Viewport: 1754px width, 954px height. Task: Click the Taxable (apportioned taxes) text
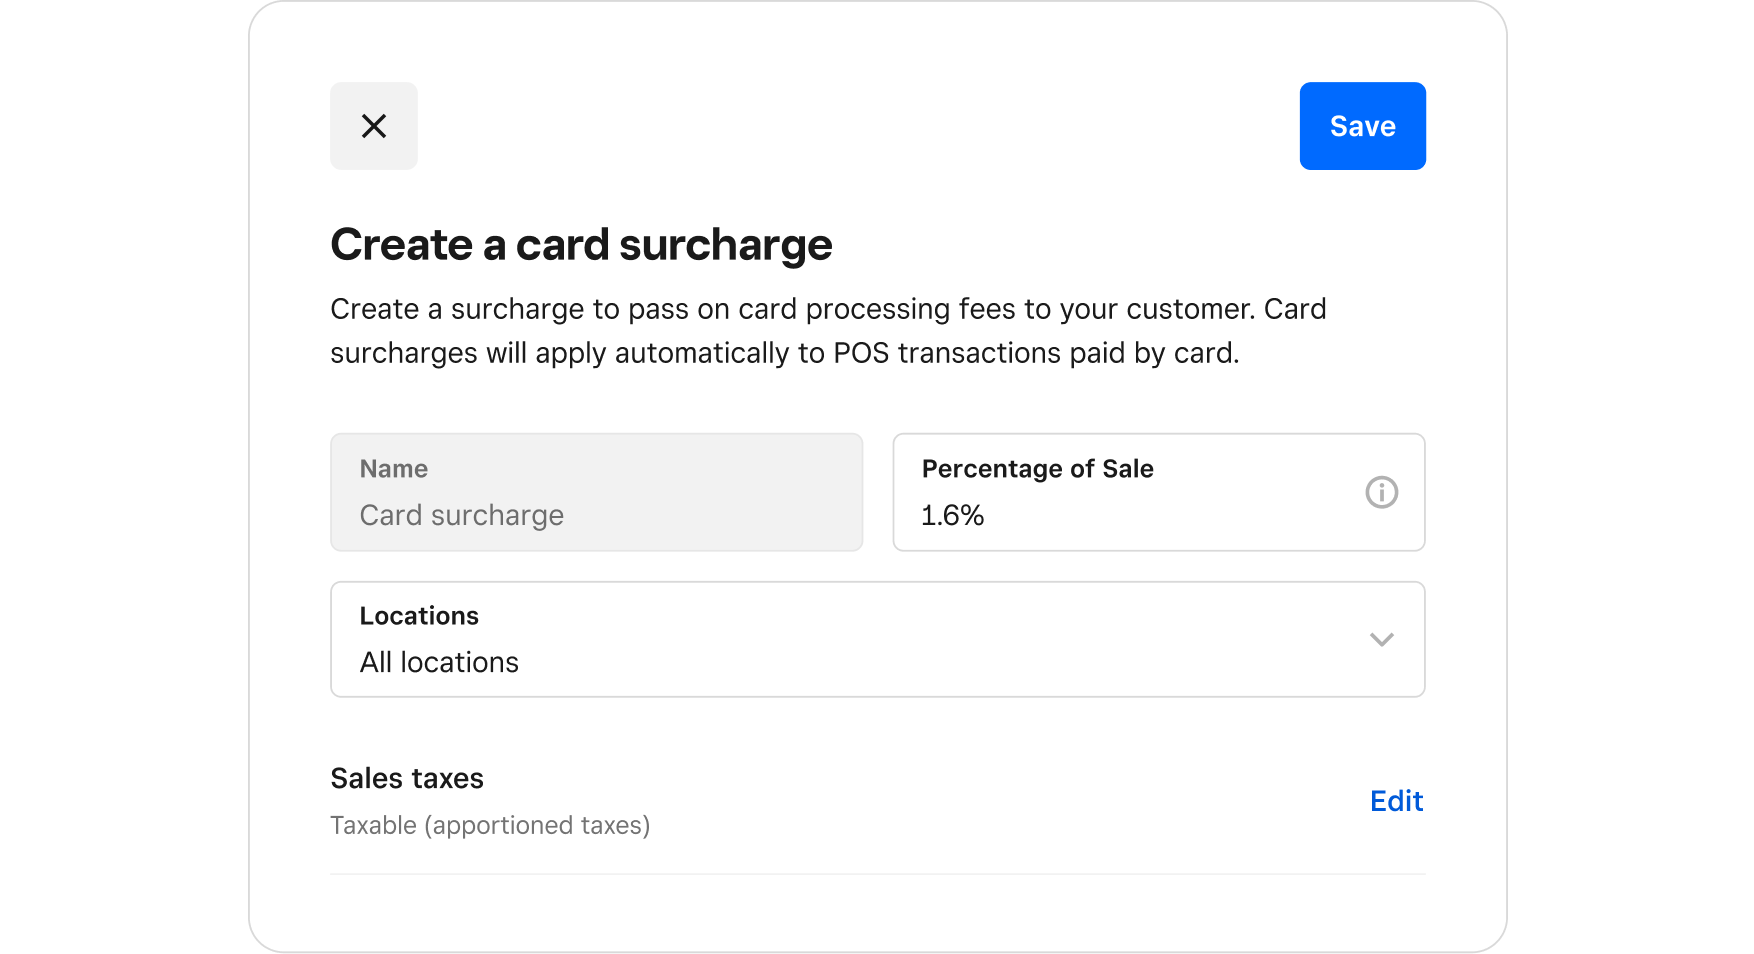tap(490, 826)
